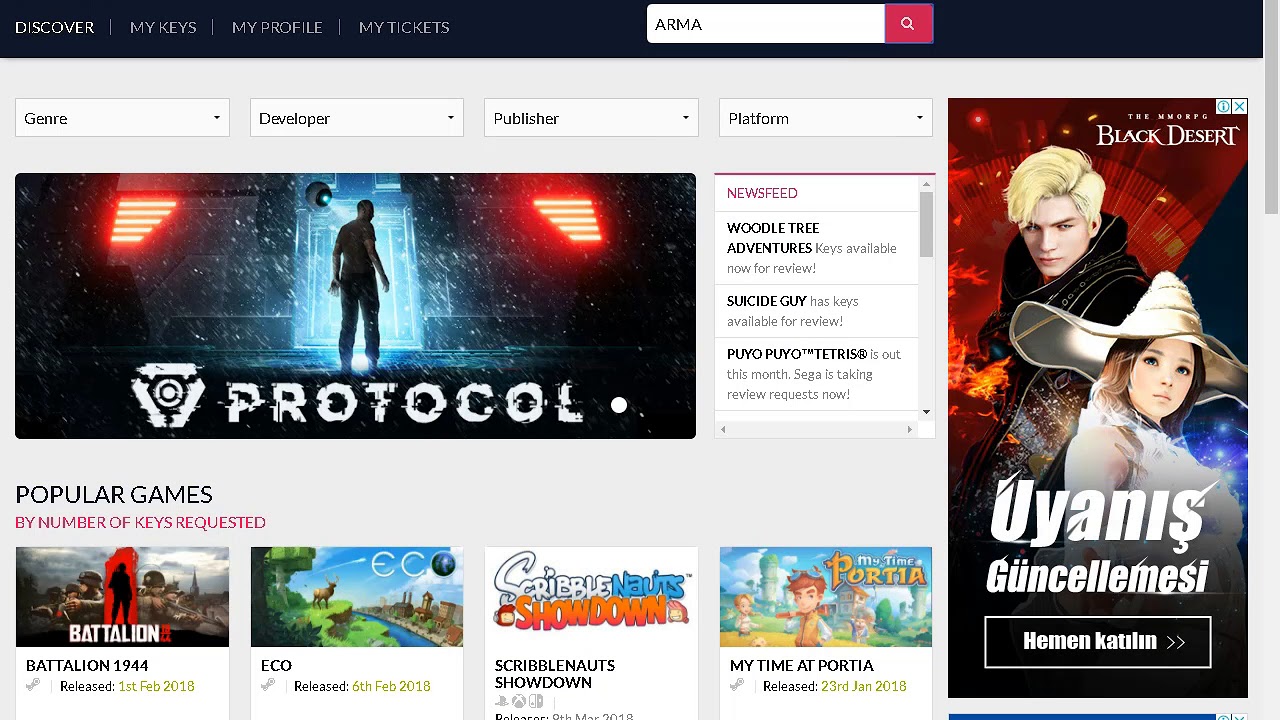
Task: Open Woodle Tree Adventures newsfeed item
Action: [x=817, y=248]
